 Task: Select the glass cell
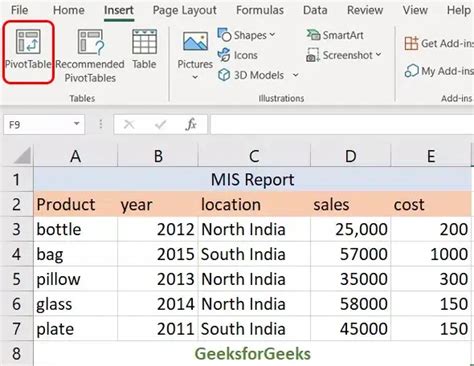(x=76, y=304)
